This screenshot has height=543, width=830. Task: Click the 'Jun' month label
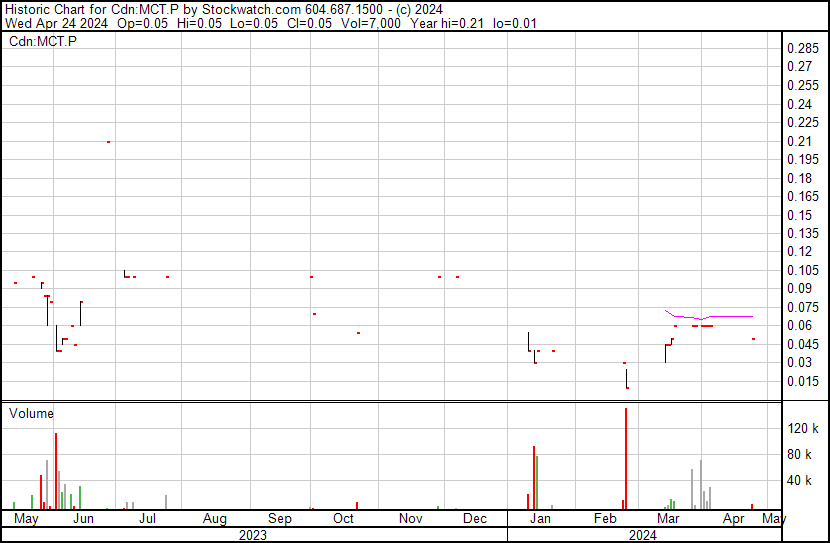point(83,518)
